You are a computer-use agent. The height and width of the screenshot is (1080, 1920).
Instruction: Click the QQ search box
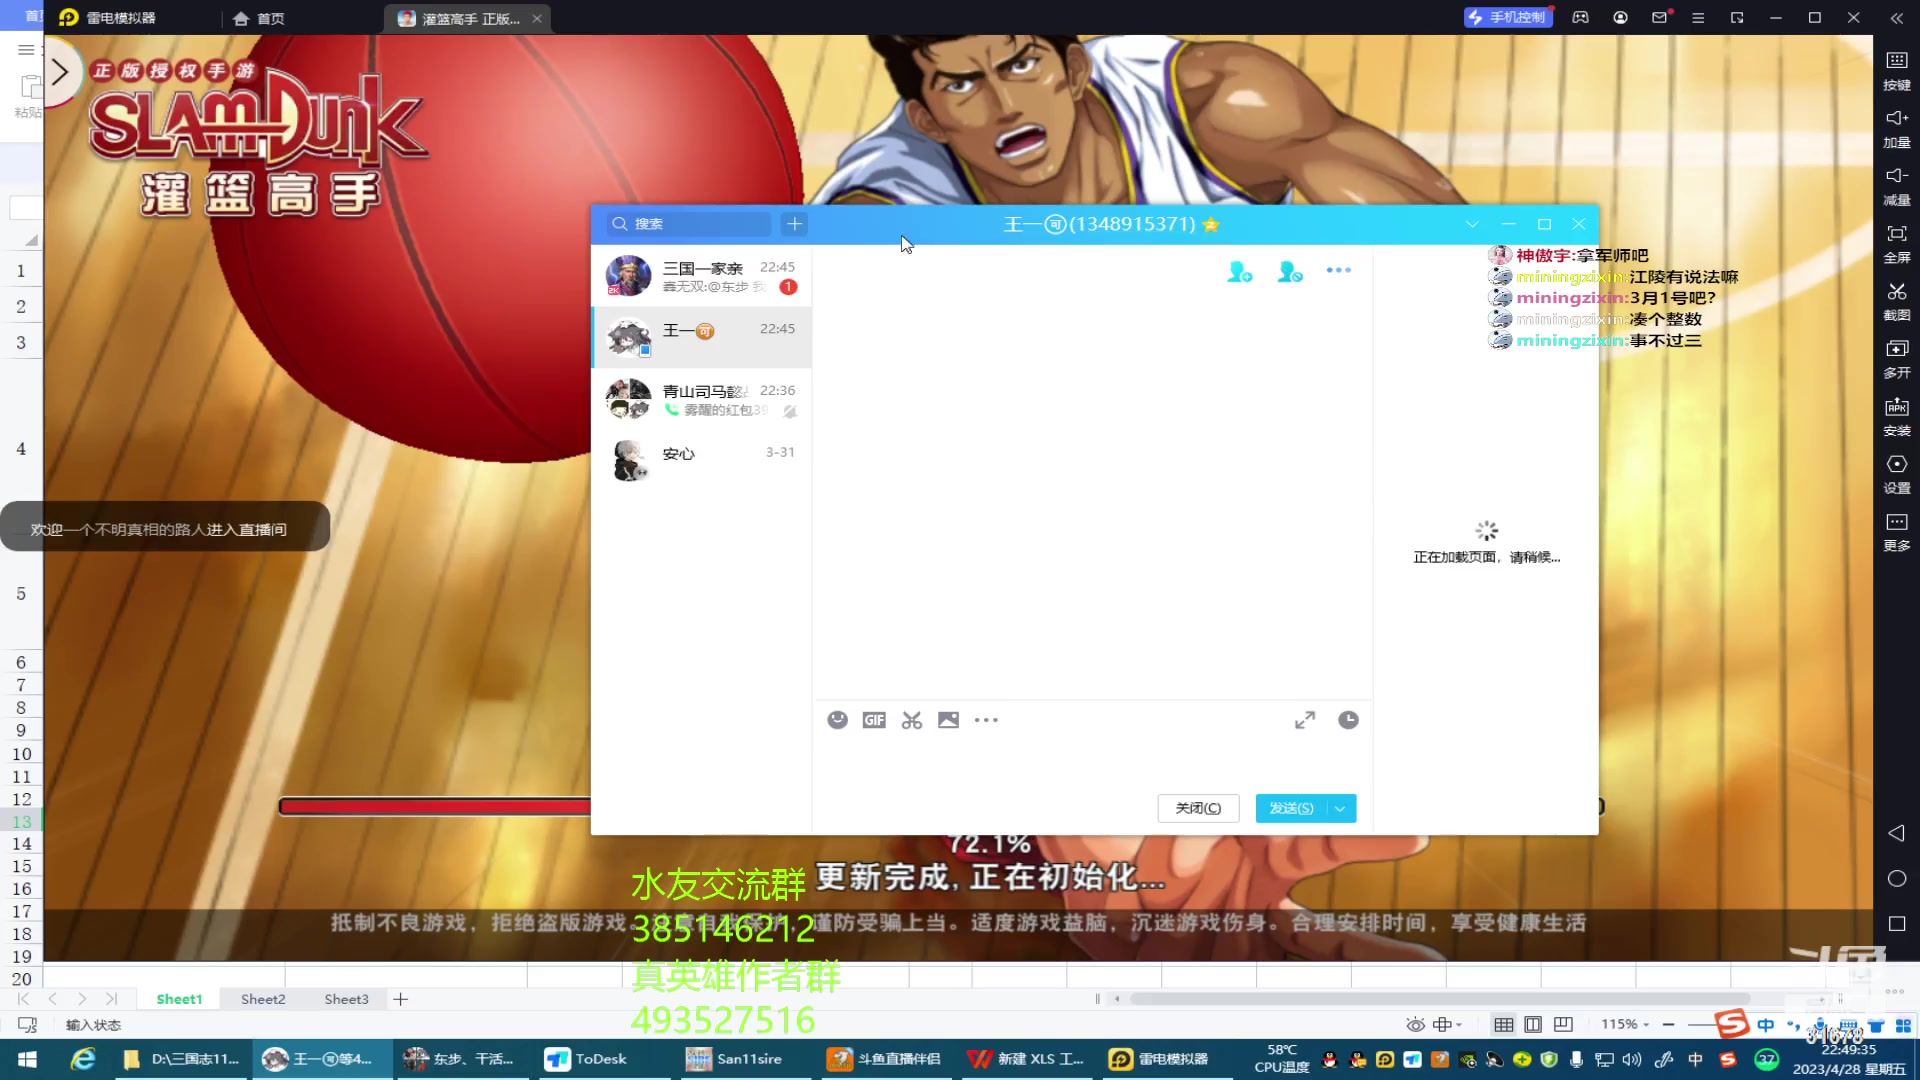click(689, 224)
